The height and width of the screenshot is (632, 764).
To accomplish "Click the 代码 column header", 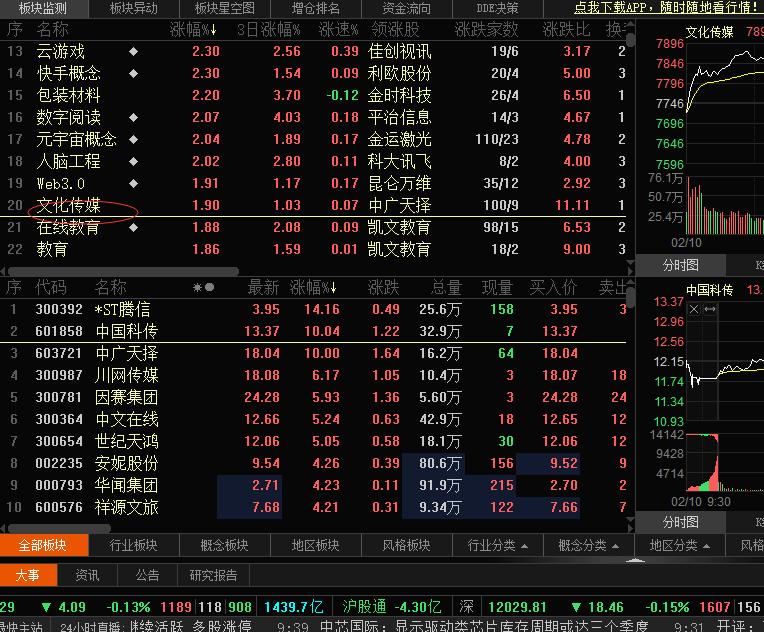I will pos(51,288).
